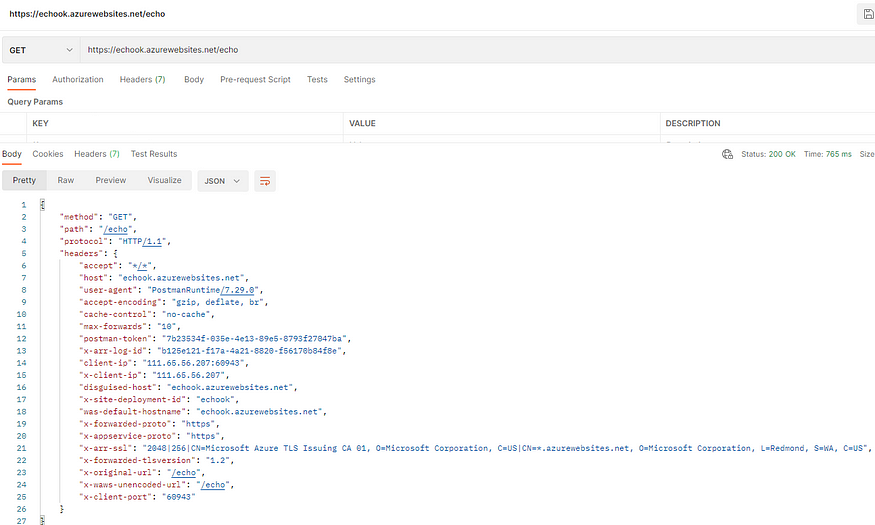Click the "method": "GET" line
This screenshot has height=525, width=875.
tap(98, 217)
